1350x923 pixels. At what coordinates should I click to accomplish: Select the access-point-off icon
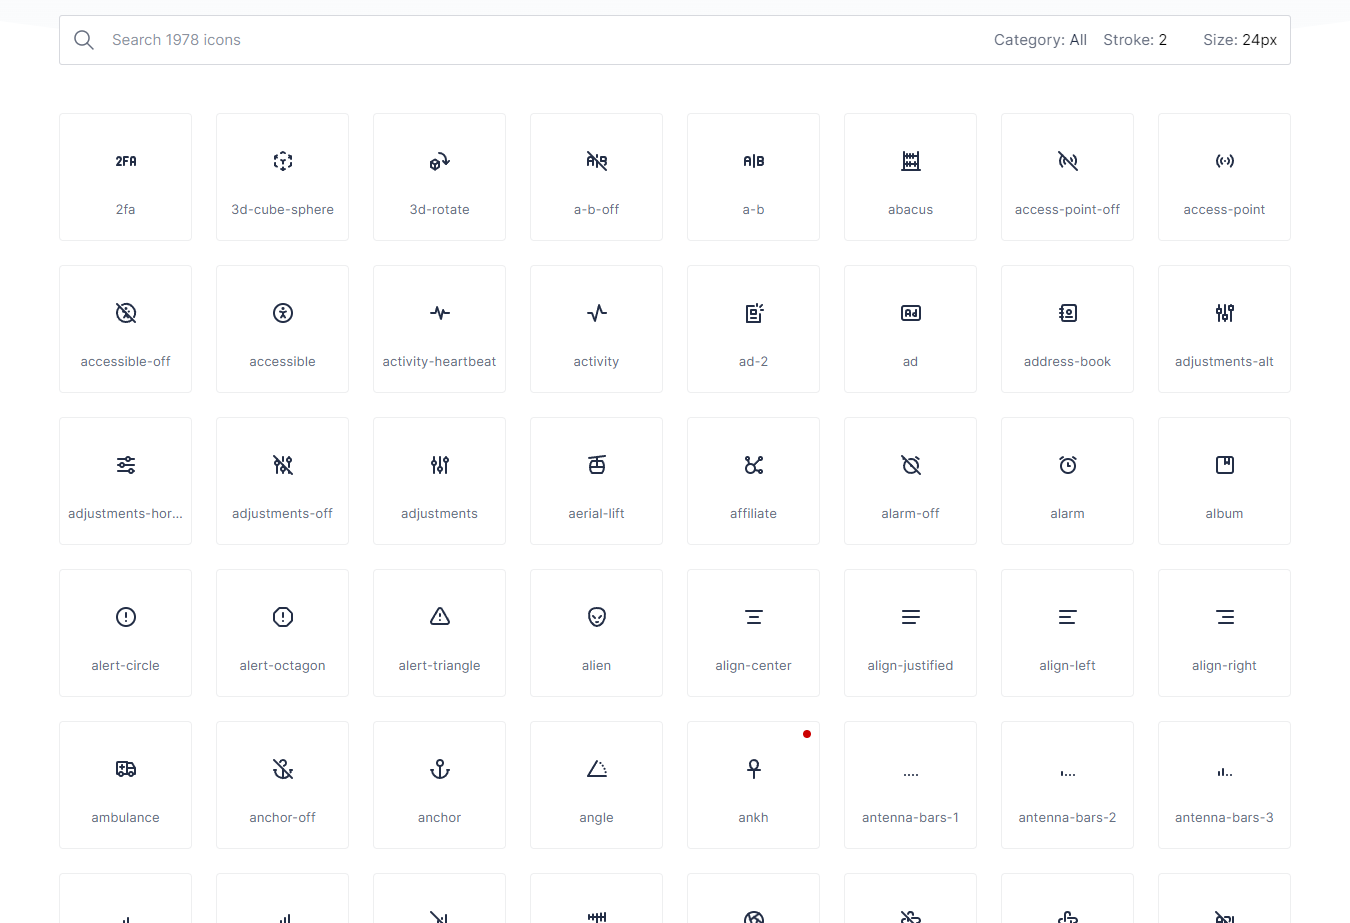1067,177
